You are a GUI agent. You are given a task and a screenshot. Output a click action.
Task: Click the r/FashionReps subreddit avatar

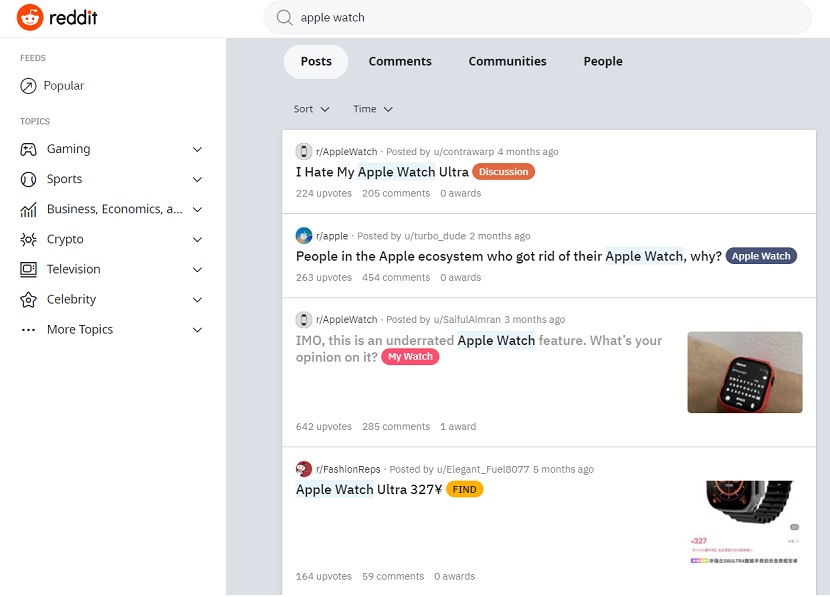point(303,468)
